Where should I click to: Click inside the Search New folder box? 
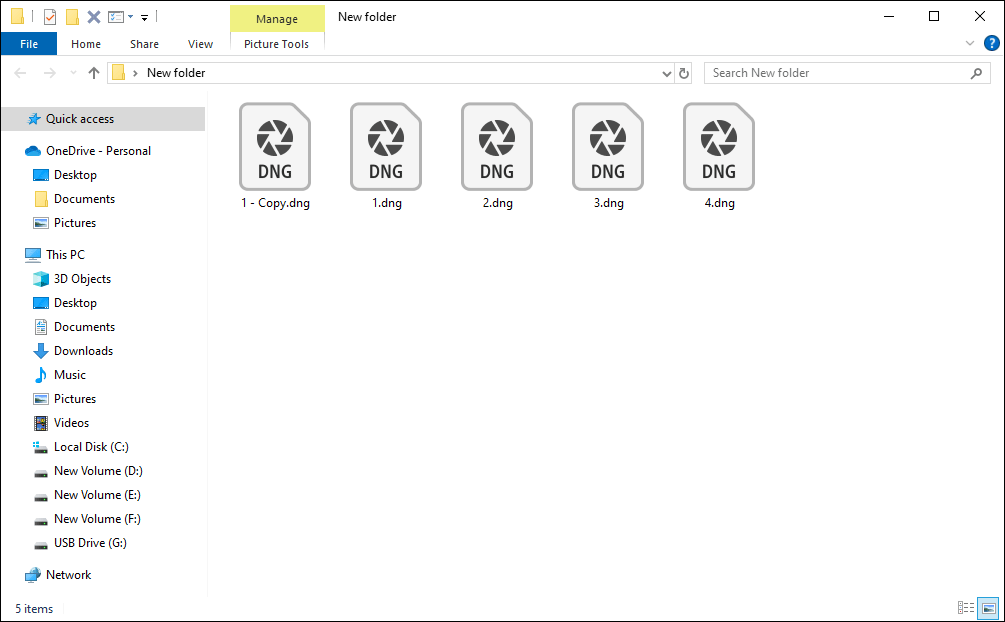840,72
